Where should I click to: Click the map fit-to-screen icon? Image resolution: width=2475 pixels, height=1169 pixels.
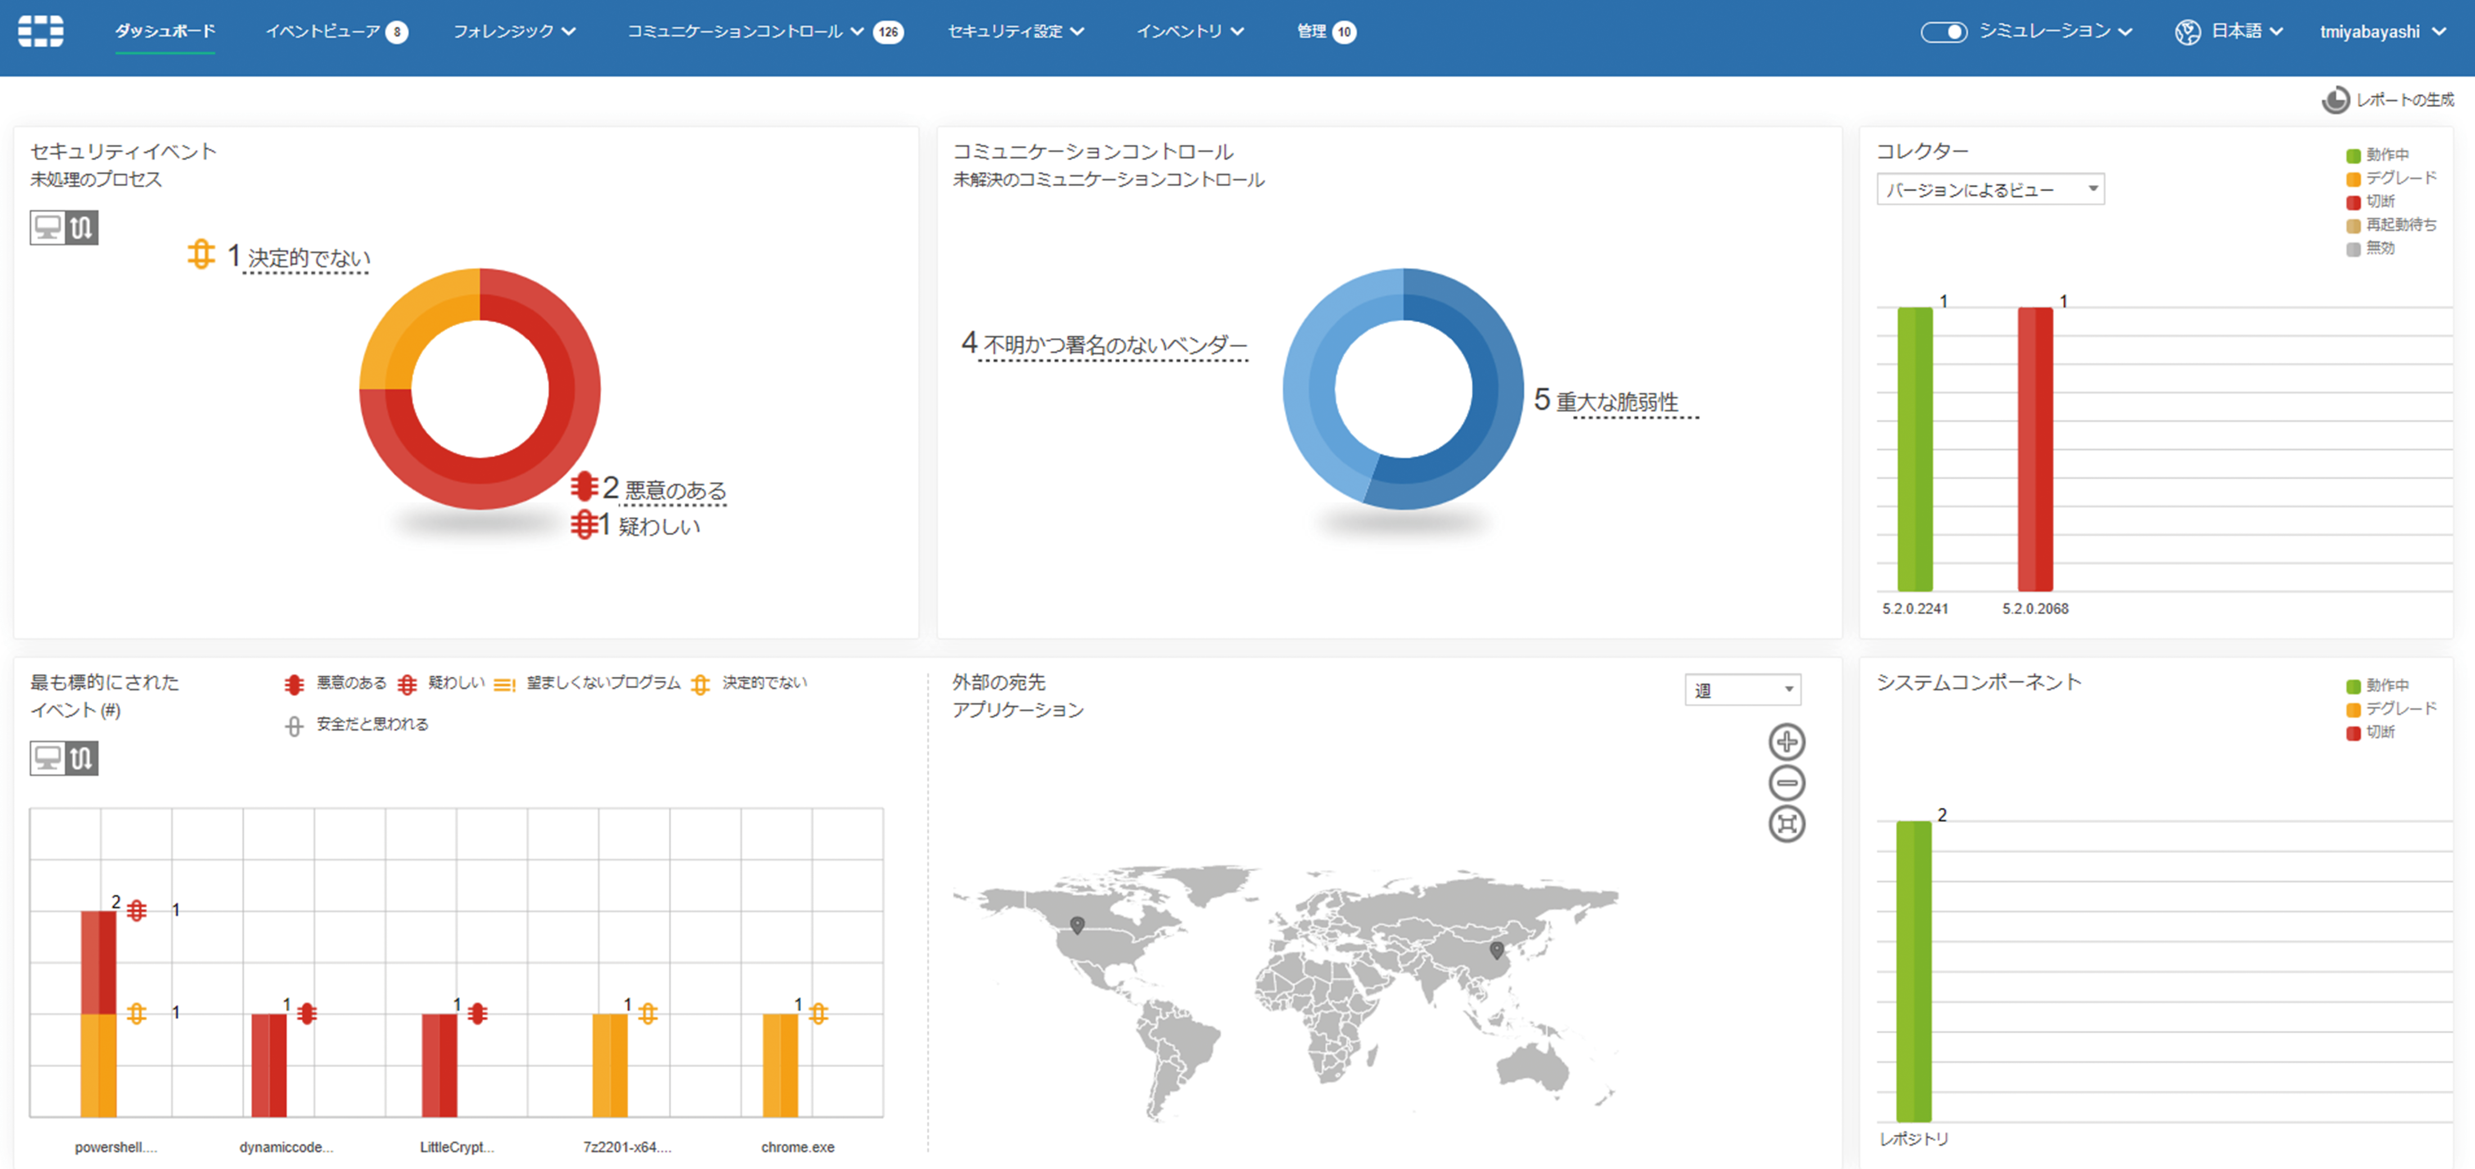(1787, 824)
